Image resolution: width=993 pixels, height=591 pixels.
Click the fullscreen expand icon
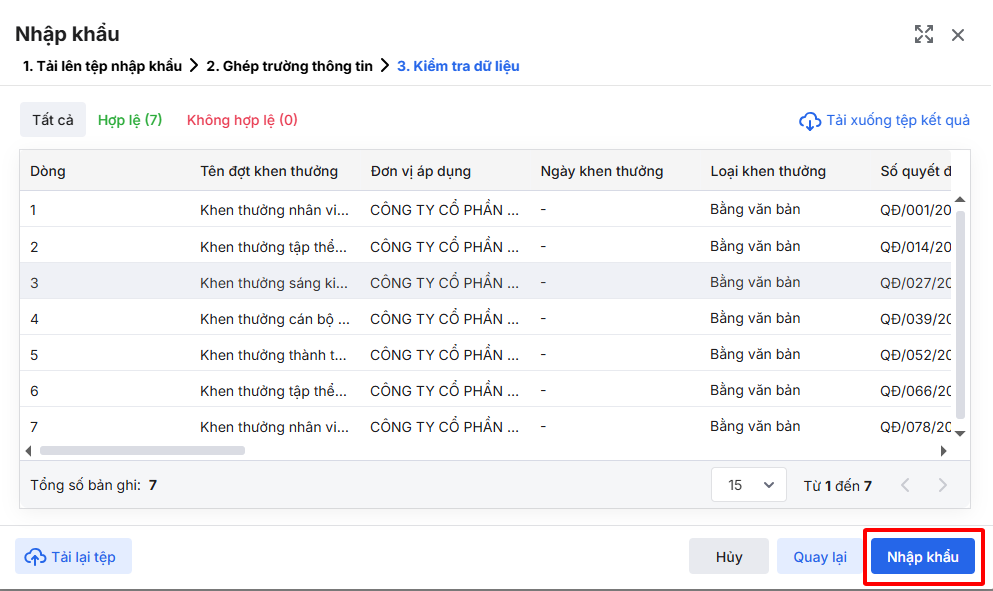point(924,35)
